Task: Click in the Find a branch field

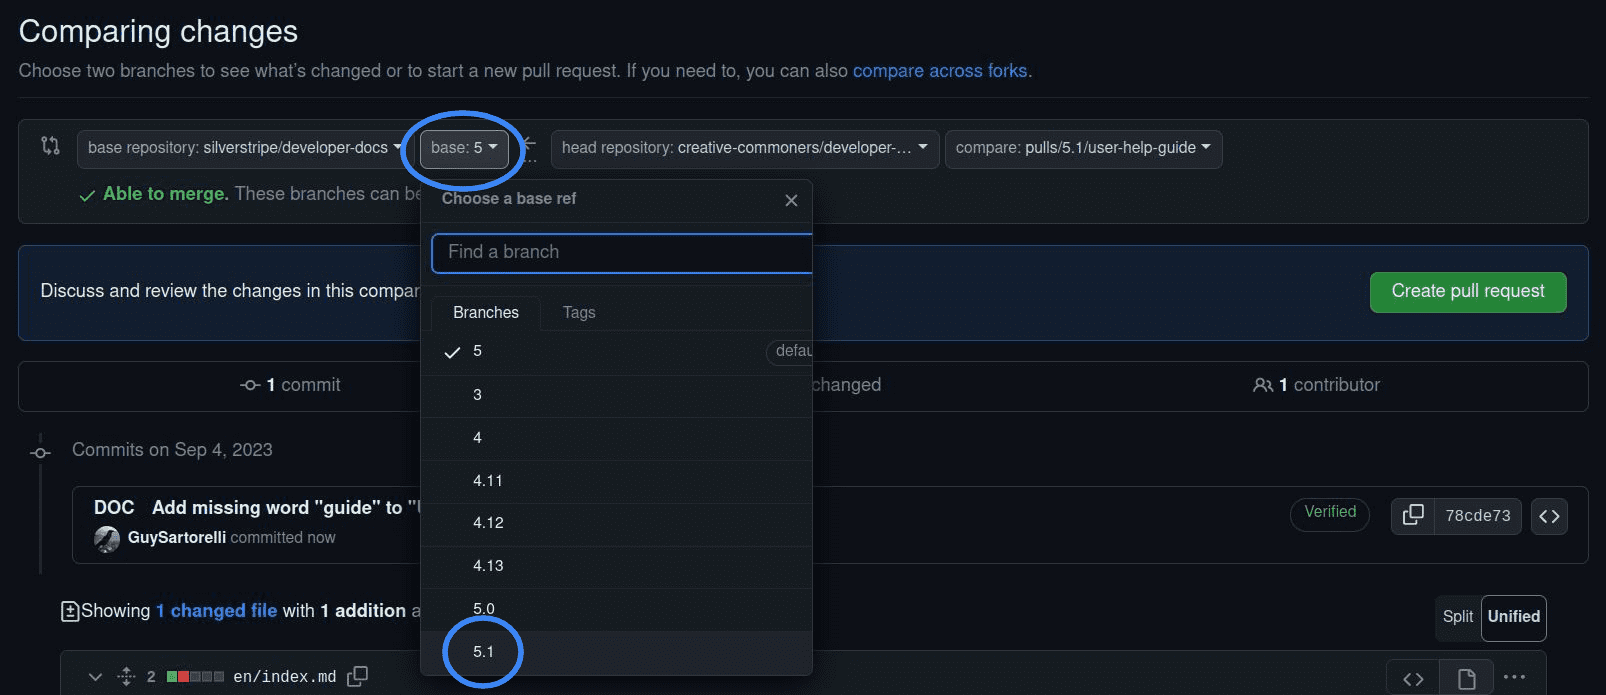Action: [620, 253]
